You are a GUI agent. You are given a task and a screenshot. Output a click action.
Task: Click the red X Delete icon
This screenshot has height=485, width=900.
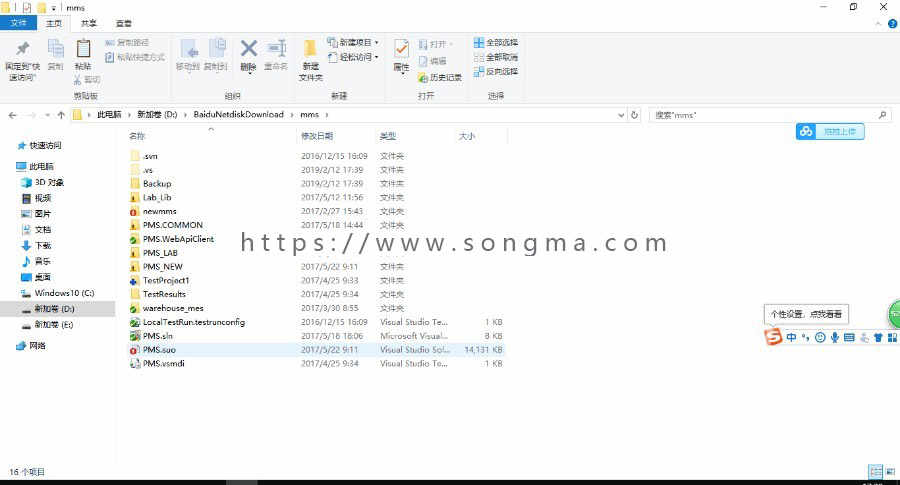(249, 49)
